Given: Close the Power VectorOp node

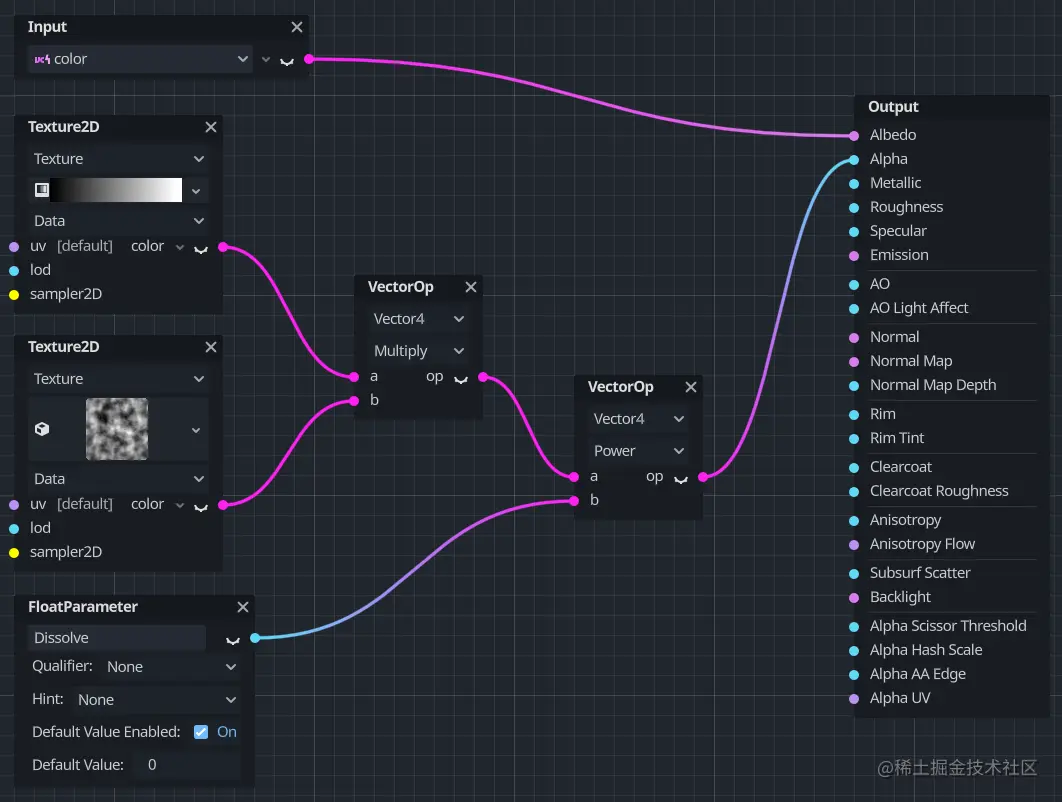Looking at the screenshot, I should click(x=690, y=387).
